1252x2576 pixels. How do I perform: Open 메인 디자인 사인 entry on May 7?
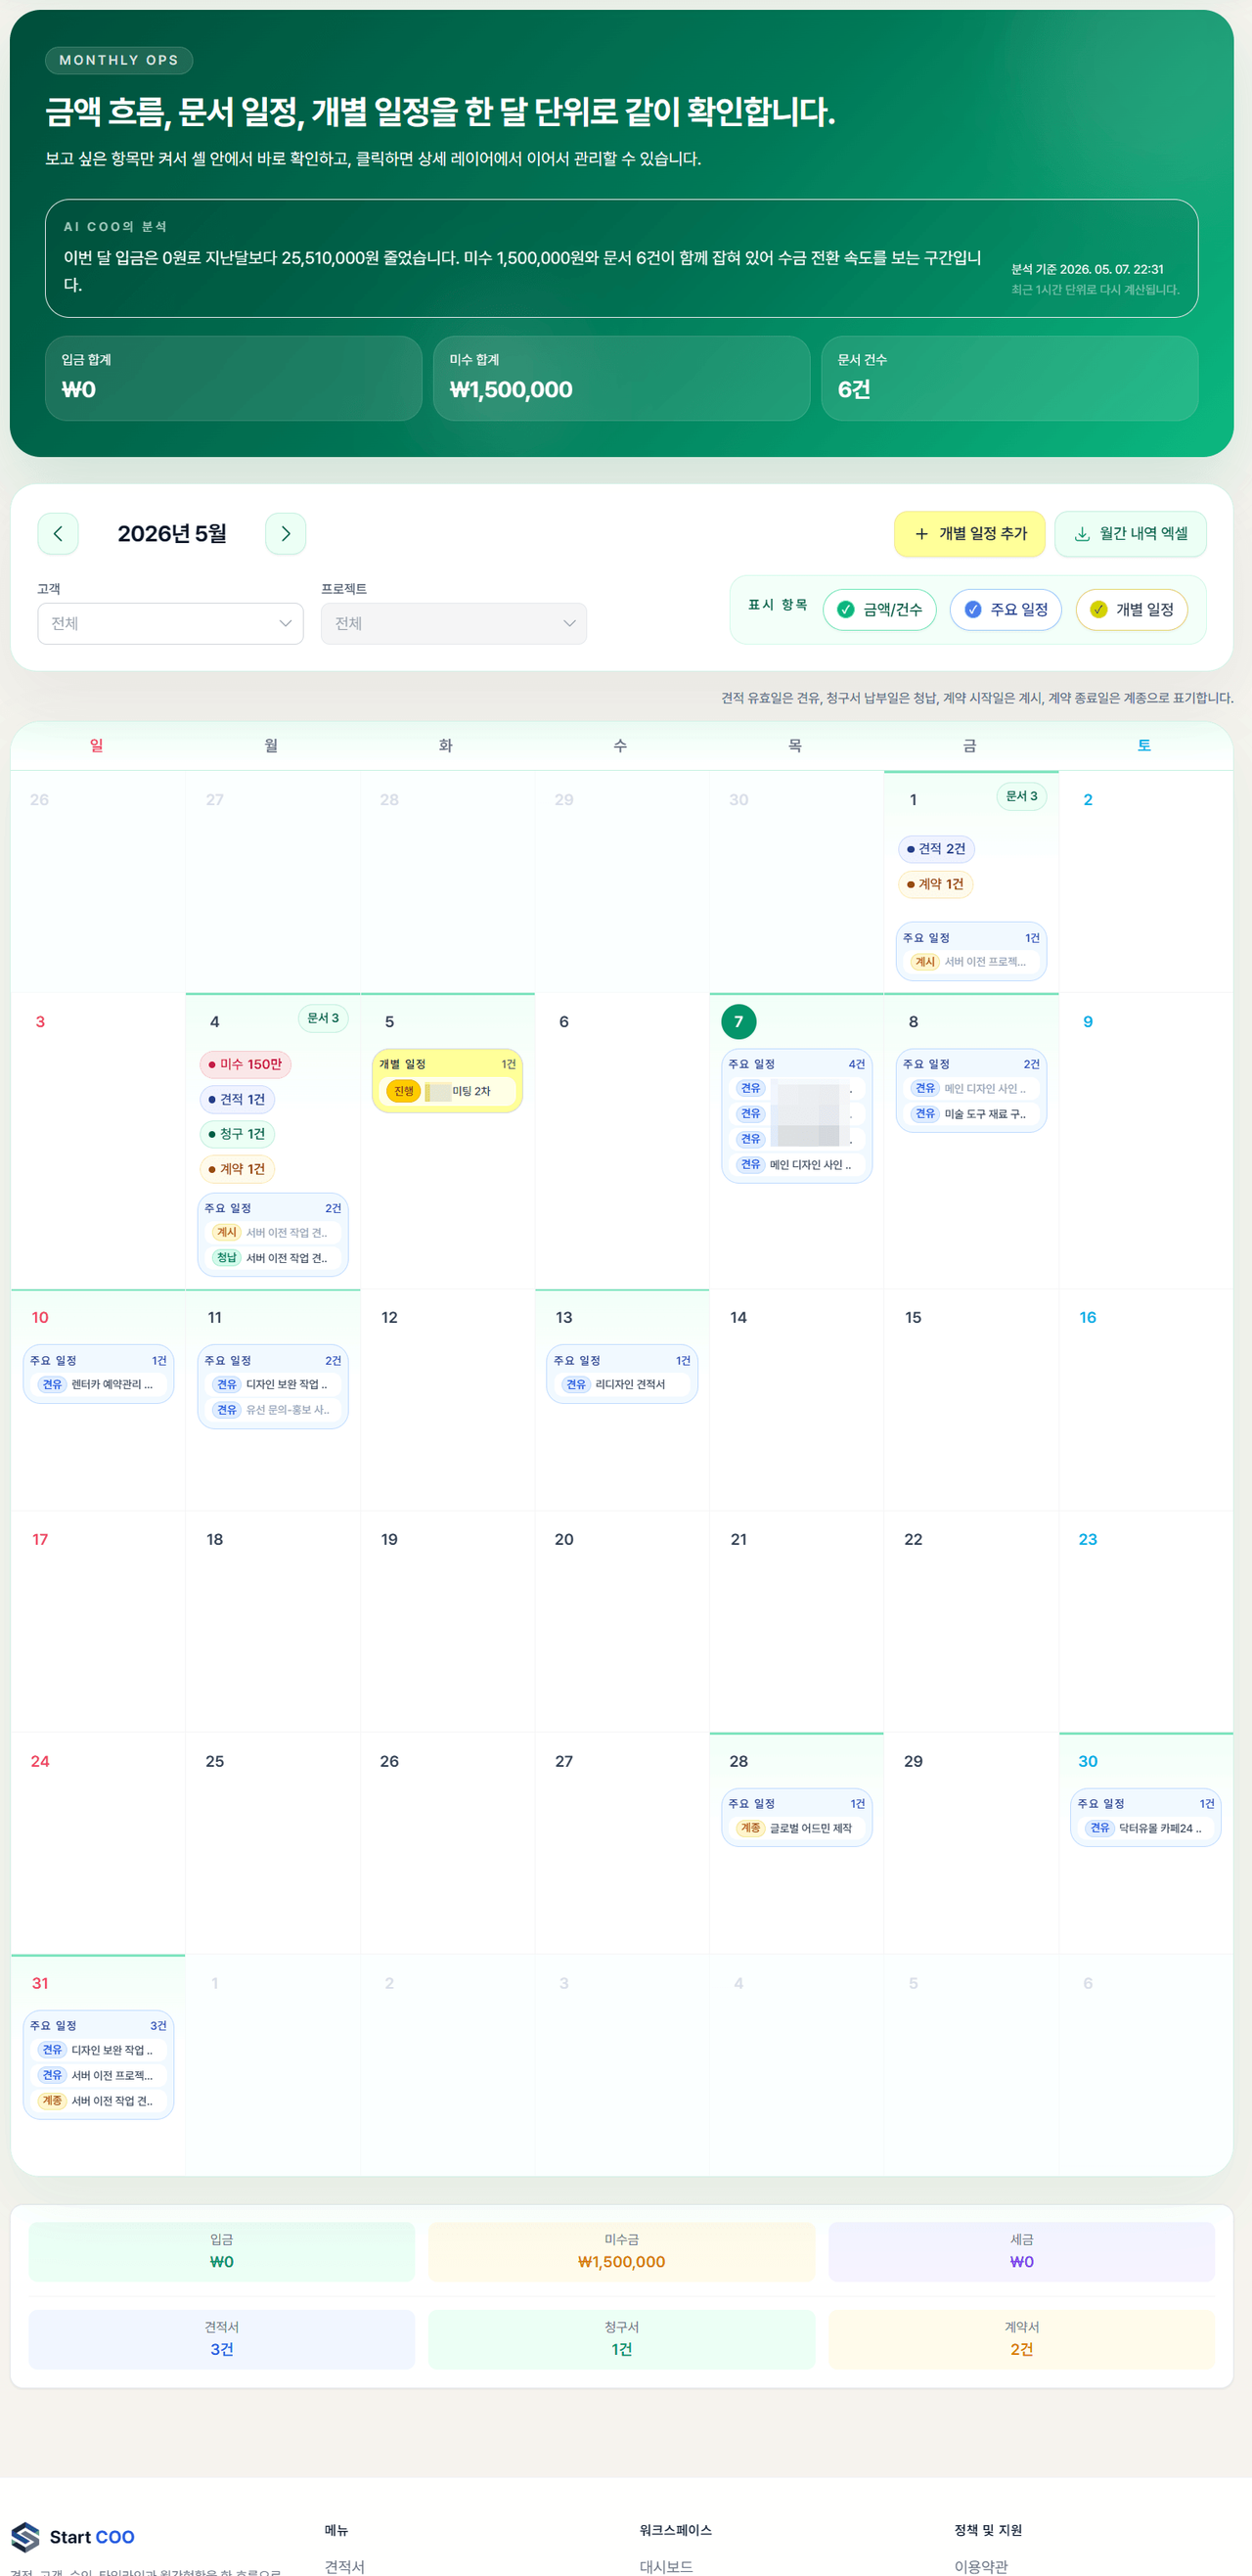tap(797, 1165)
